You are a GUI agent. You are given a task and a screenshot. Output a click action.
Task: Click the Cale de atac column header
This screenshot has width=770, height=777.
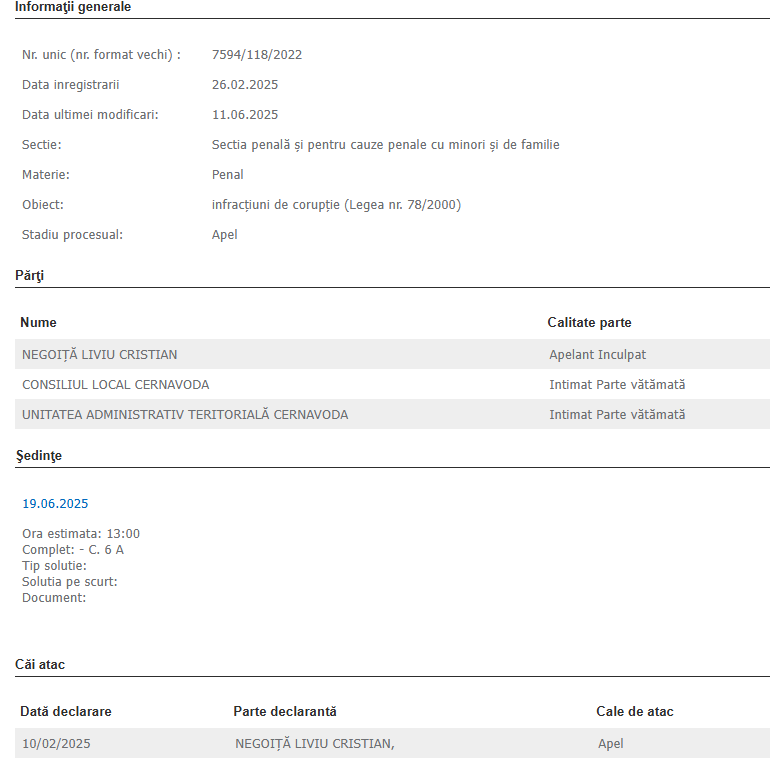[x=635, y=712]
